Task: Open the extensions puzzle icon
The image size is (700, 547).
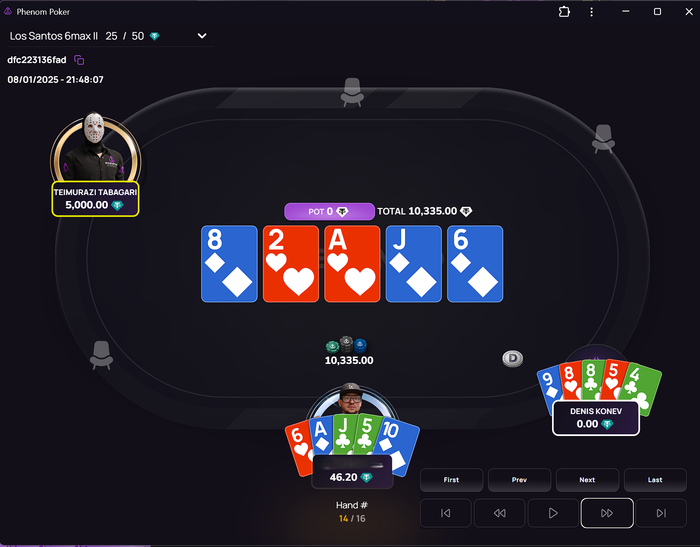Action: click(564, 12)
